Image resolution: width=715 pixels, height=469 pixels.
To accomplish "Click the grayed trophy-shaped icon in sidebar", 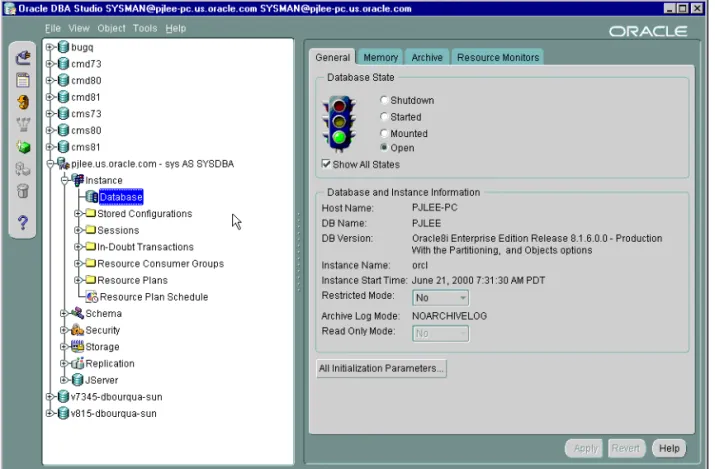I will tap(23, 124).
